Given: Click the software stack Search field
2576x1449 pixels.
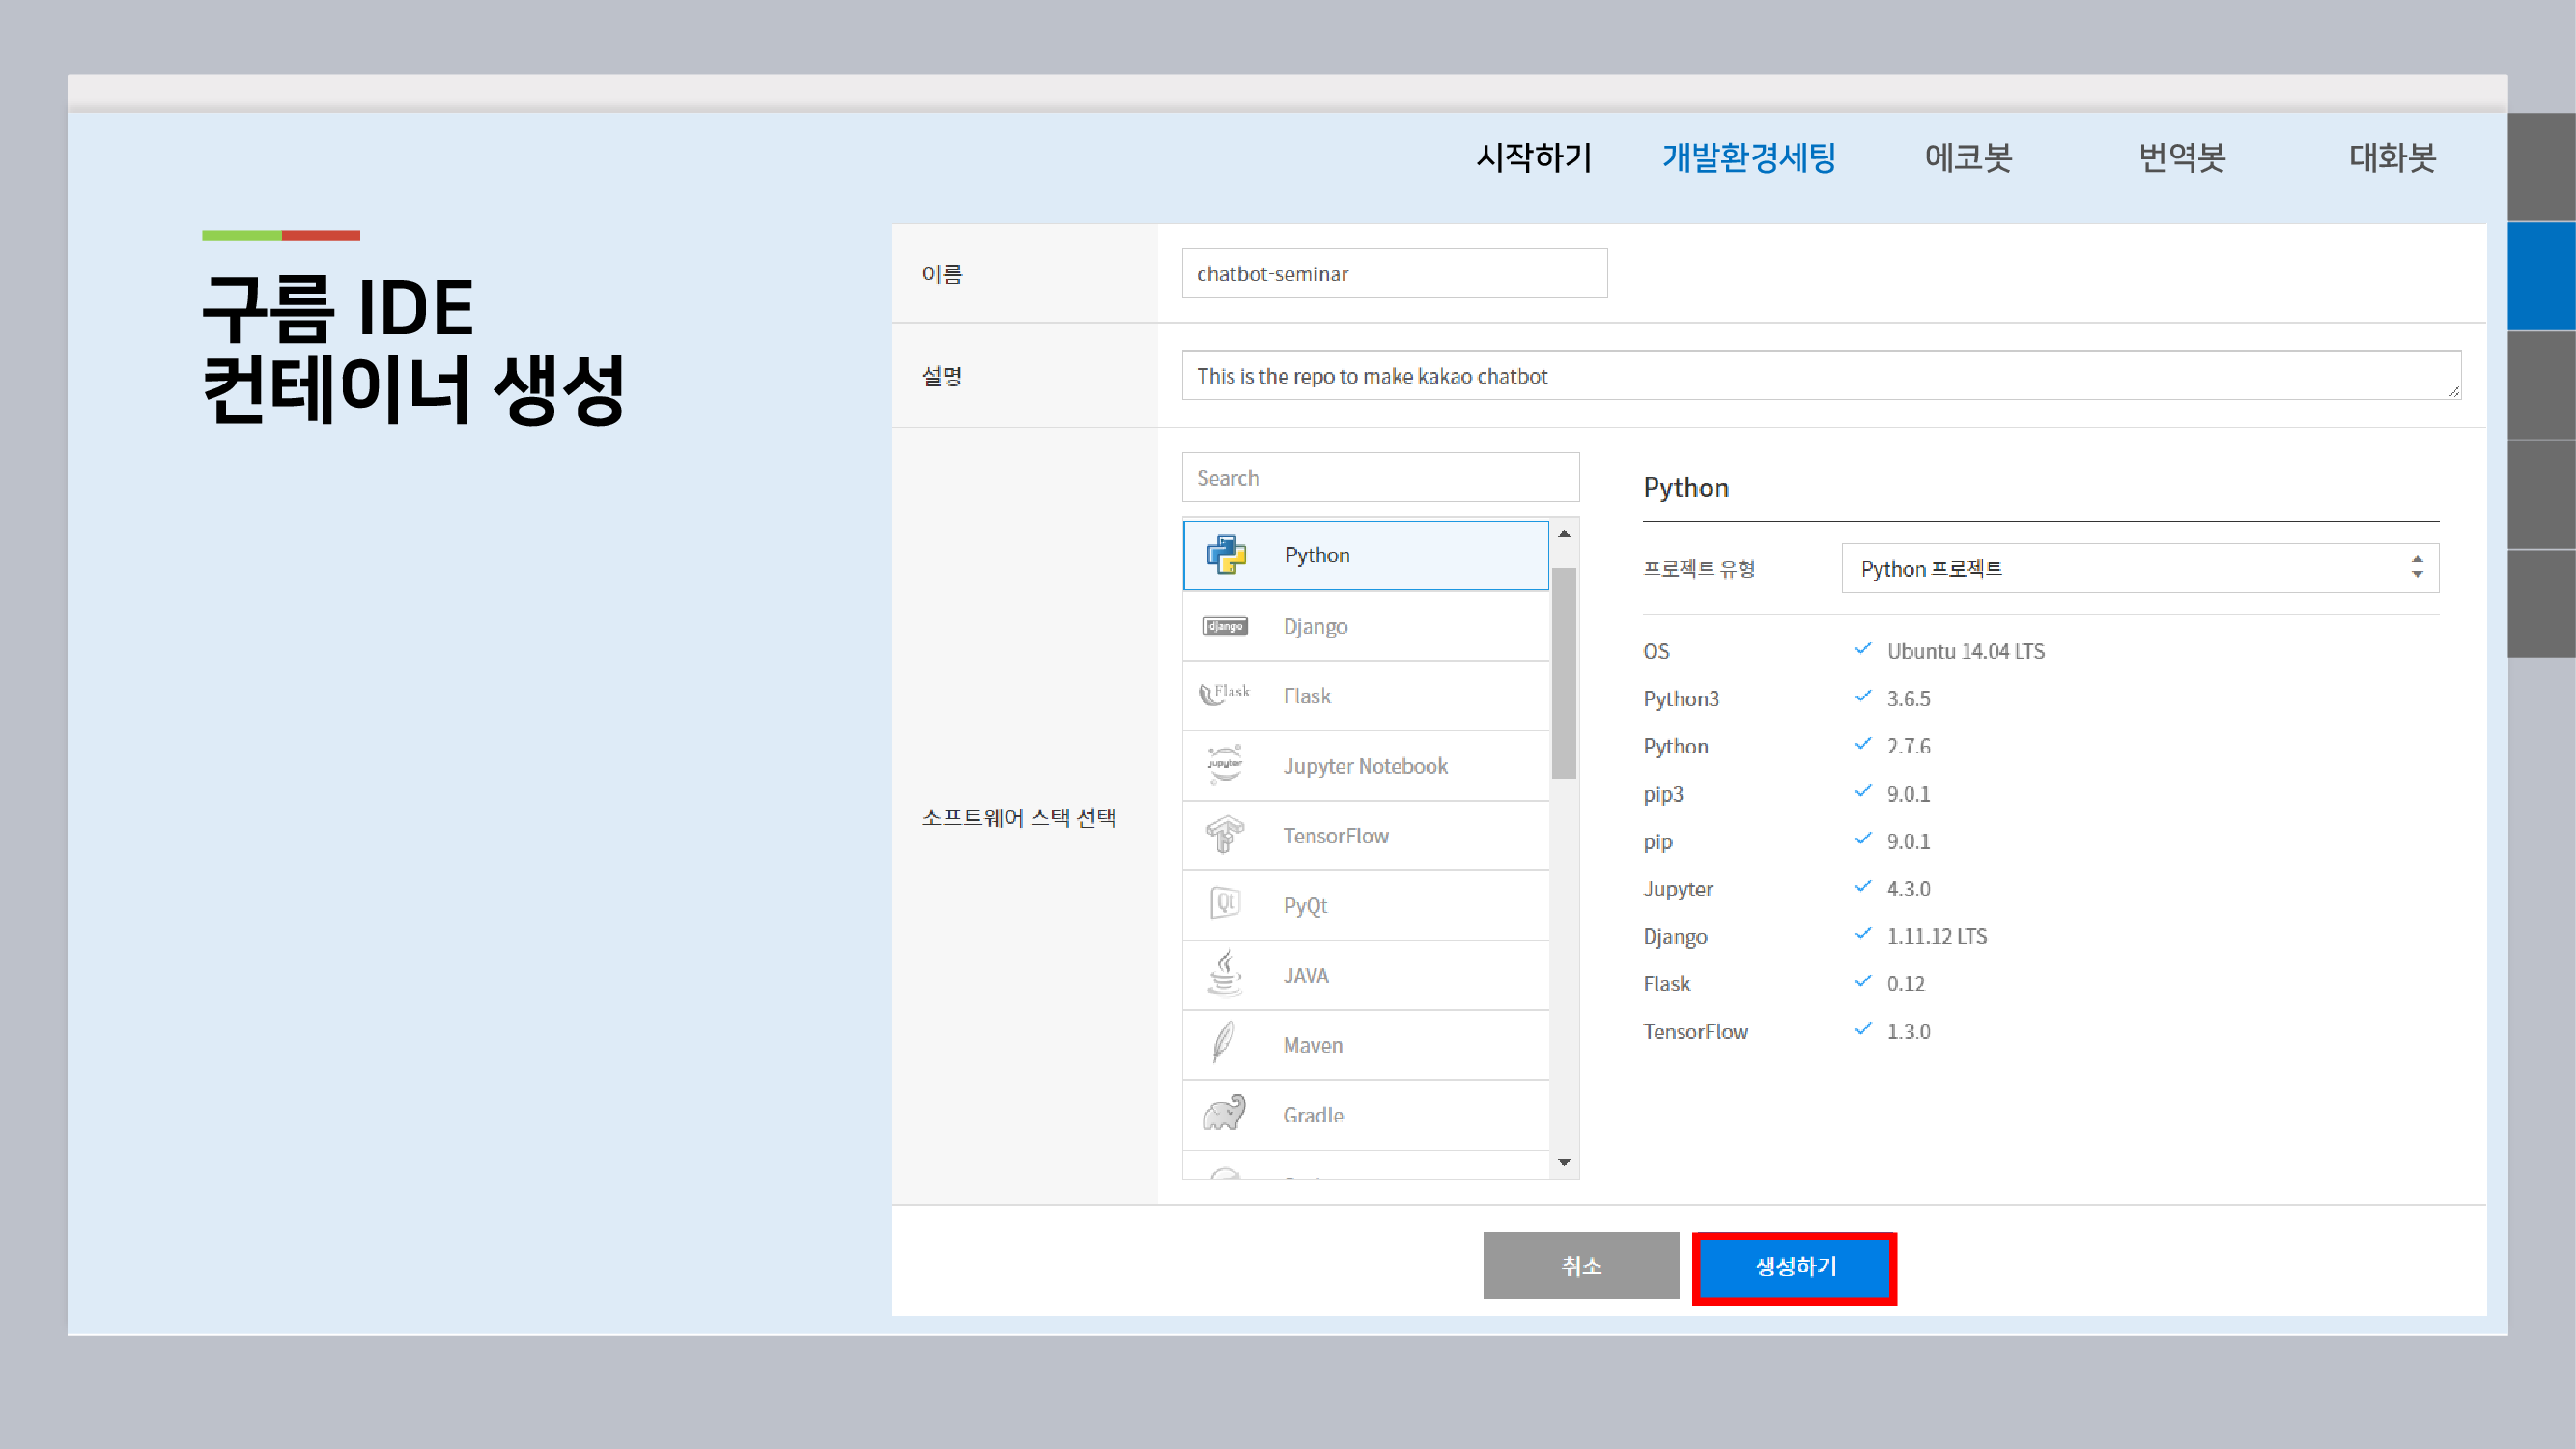Looking at the screenshot, I should [1380, 478].
